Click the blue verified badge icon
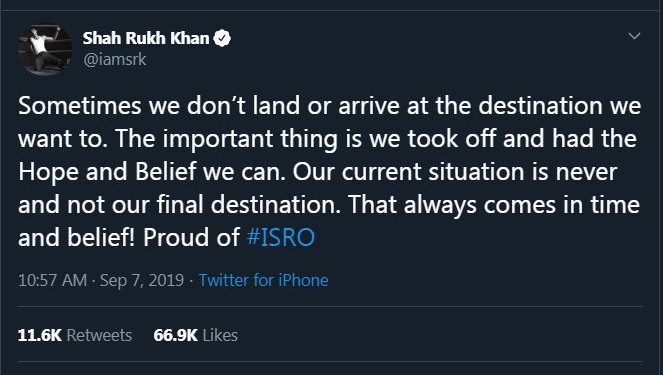The image size is (663, 375). [222, 38]
